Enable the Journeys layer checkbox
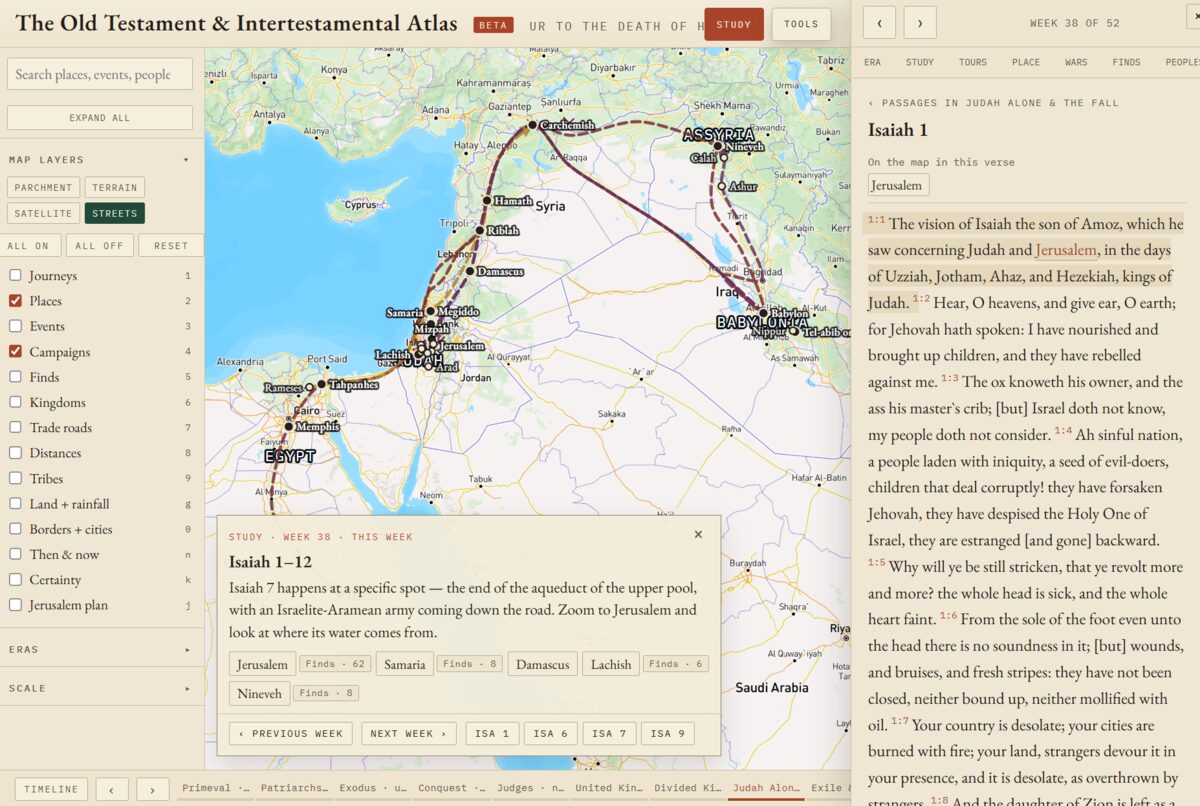Viewport: 1200px width, 806px height. click(x=15, y=276)
